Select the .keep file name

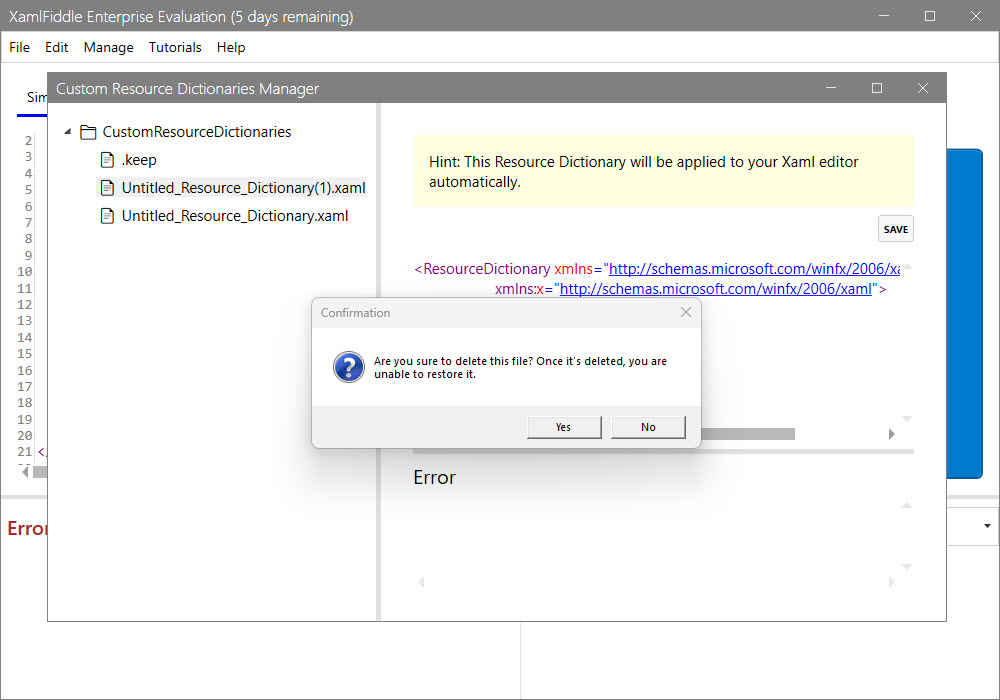point(139,160)
